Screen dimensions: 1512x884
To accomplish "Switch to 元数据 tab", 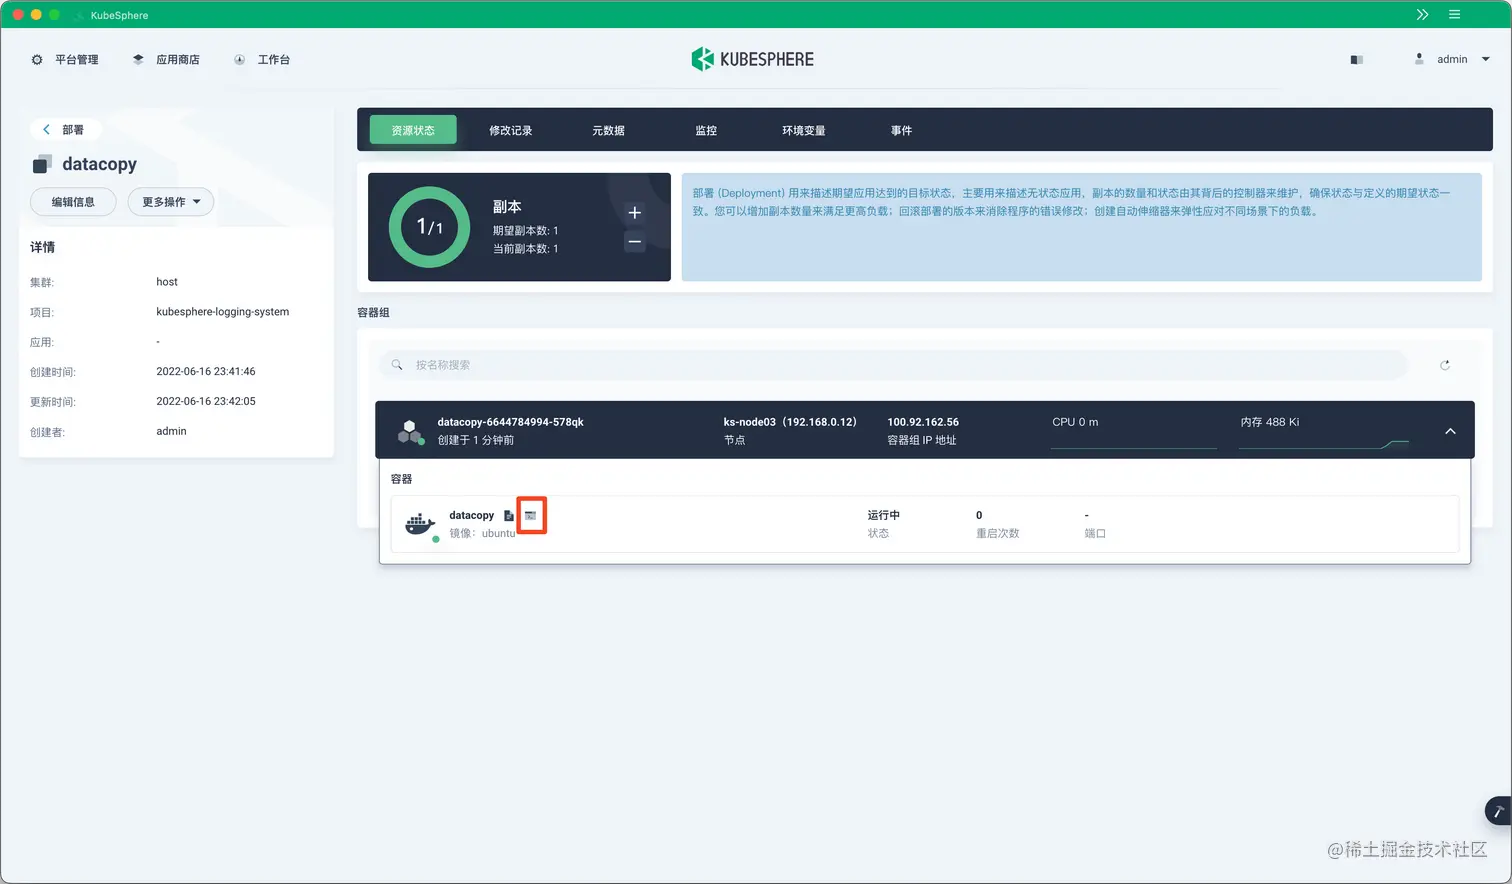I will tap(608, 130).
